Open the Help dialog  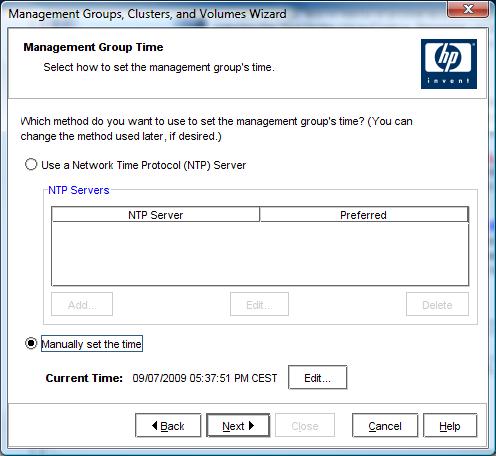click(450, 425)
